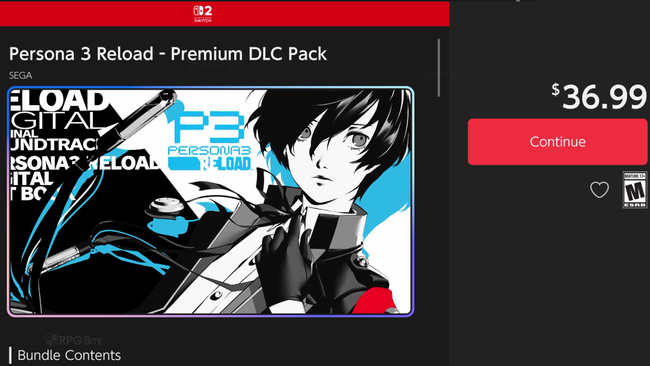Click the faint RPG Site watermark under title
The width and height of the screenshot is (650, 366).
[x=216, y=65]
